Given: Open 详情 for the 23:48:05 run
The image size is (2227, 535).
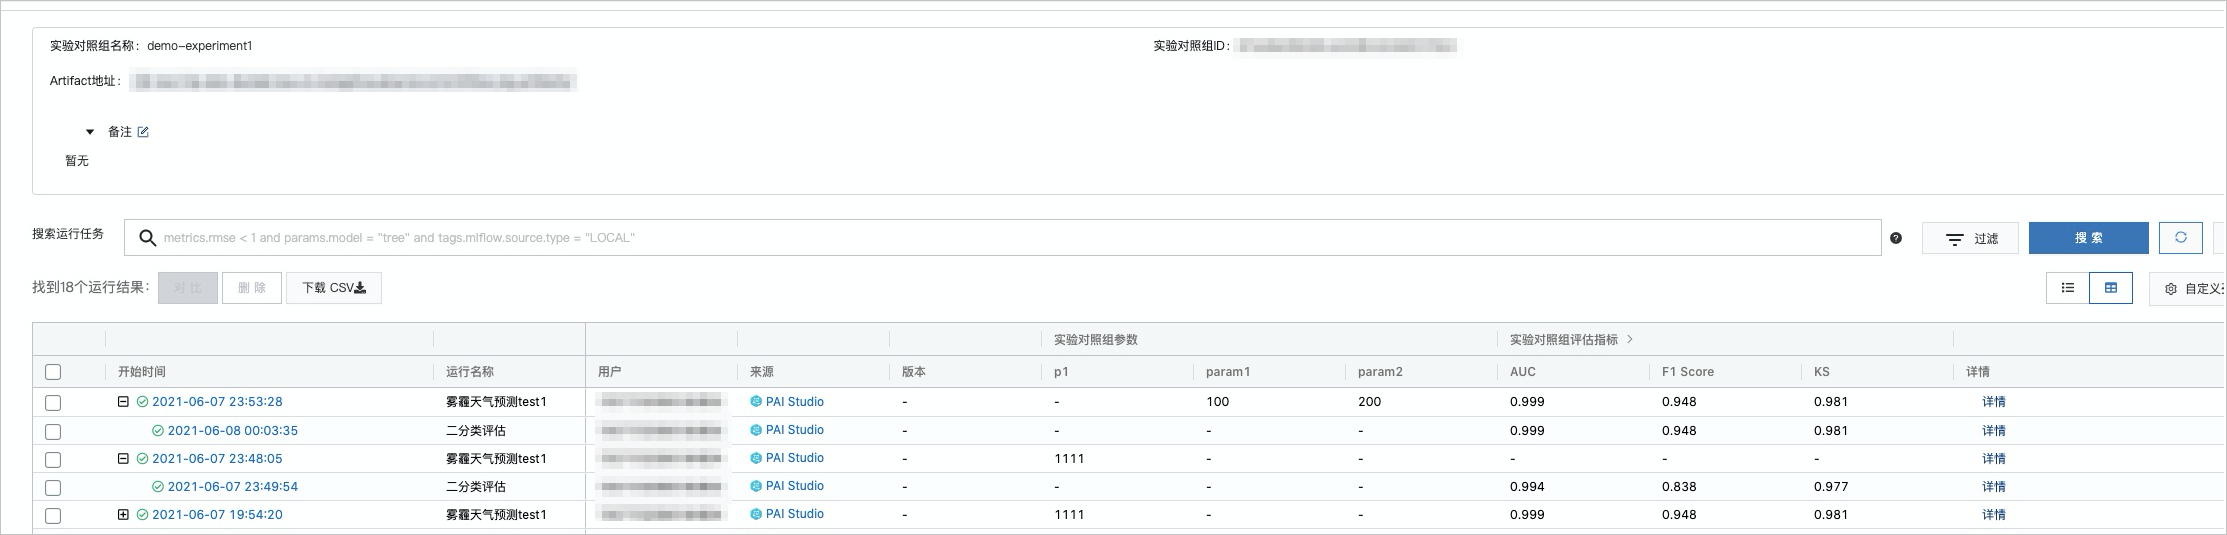Looking at the screenshot, I should pyautogui.click(x=1994, y=459).
